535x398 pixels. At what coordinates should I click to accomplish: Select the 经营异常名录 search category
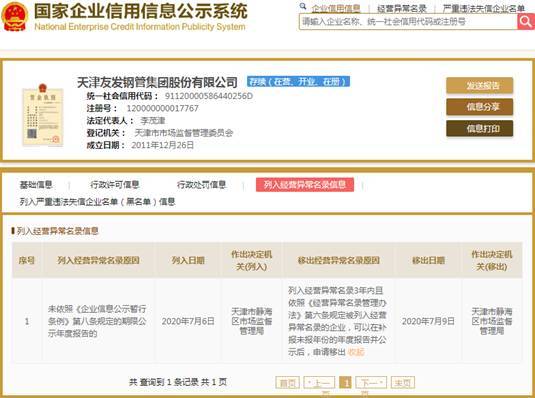click(402, 9)
